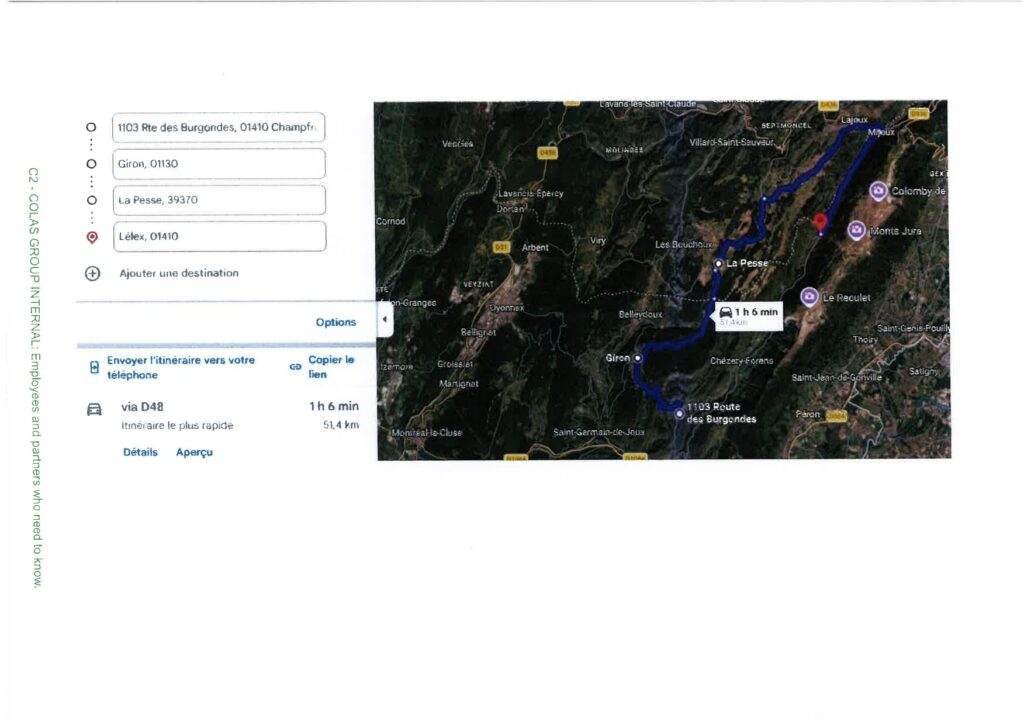Select the Giron, 01130 waypoint field

pos(219,164)
